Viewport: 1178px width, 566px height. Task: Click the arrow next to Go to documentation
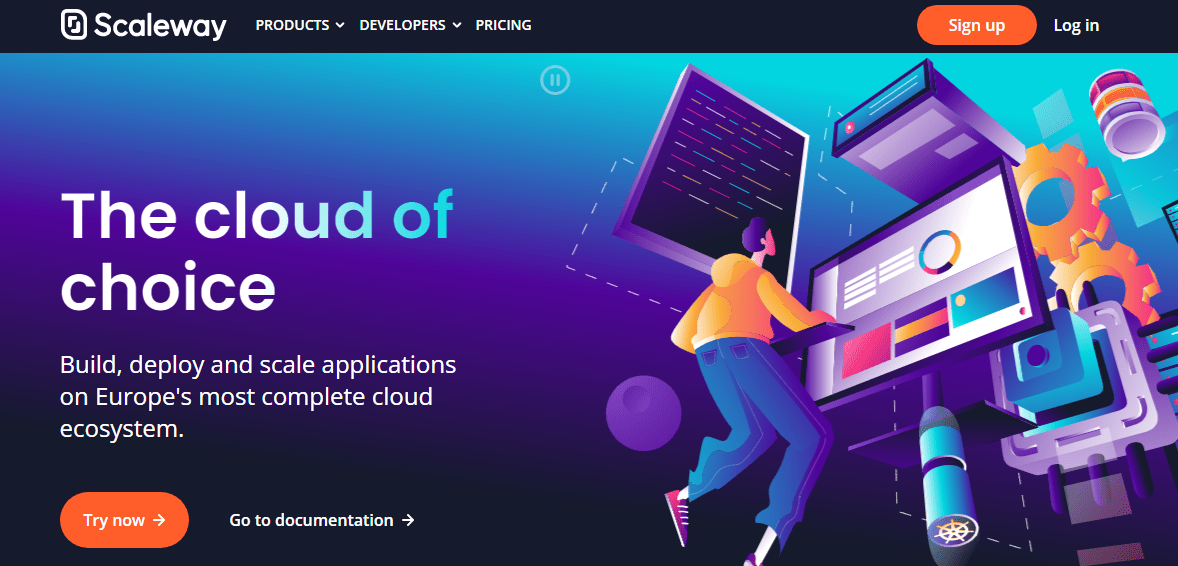click(x=408, y=520)
